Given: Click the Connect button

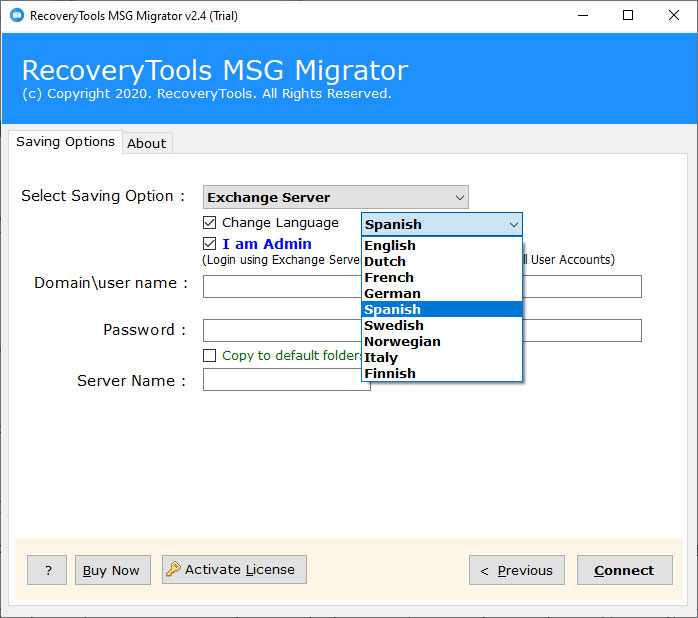Looking at the screenshot, I should (x=625, y=570).
